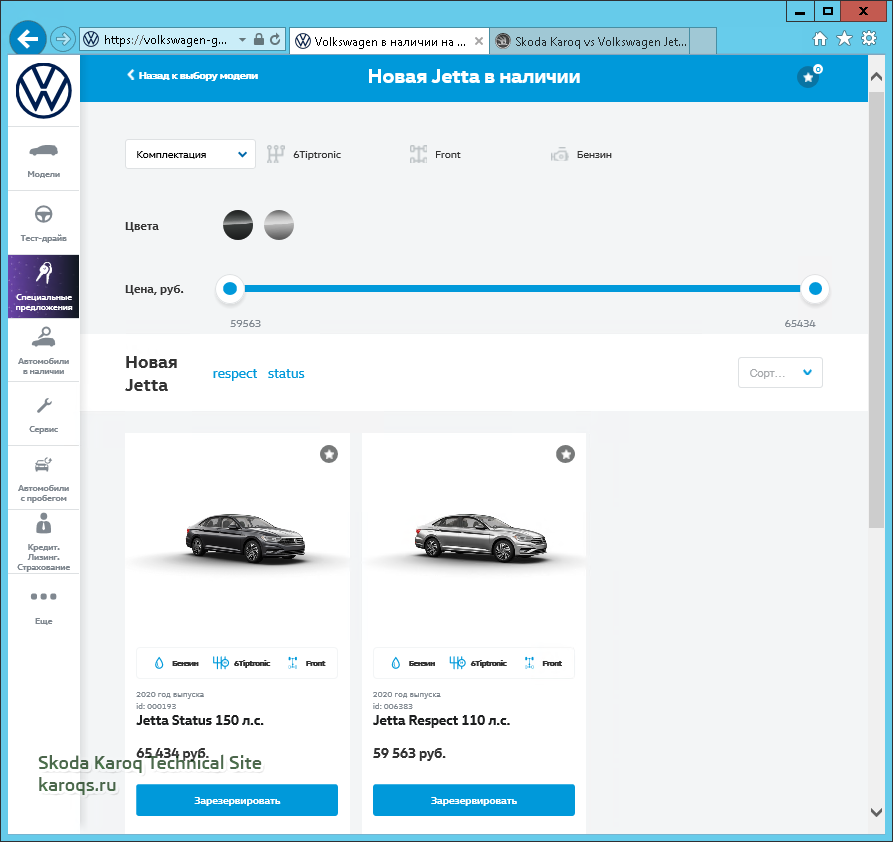Switch to Skoda Karoq vs Volkswagen Jetta tab
Viewport: 893px width, 842px height.
pyautogui.click(x=589, y=41)
